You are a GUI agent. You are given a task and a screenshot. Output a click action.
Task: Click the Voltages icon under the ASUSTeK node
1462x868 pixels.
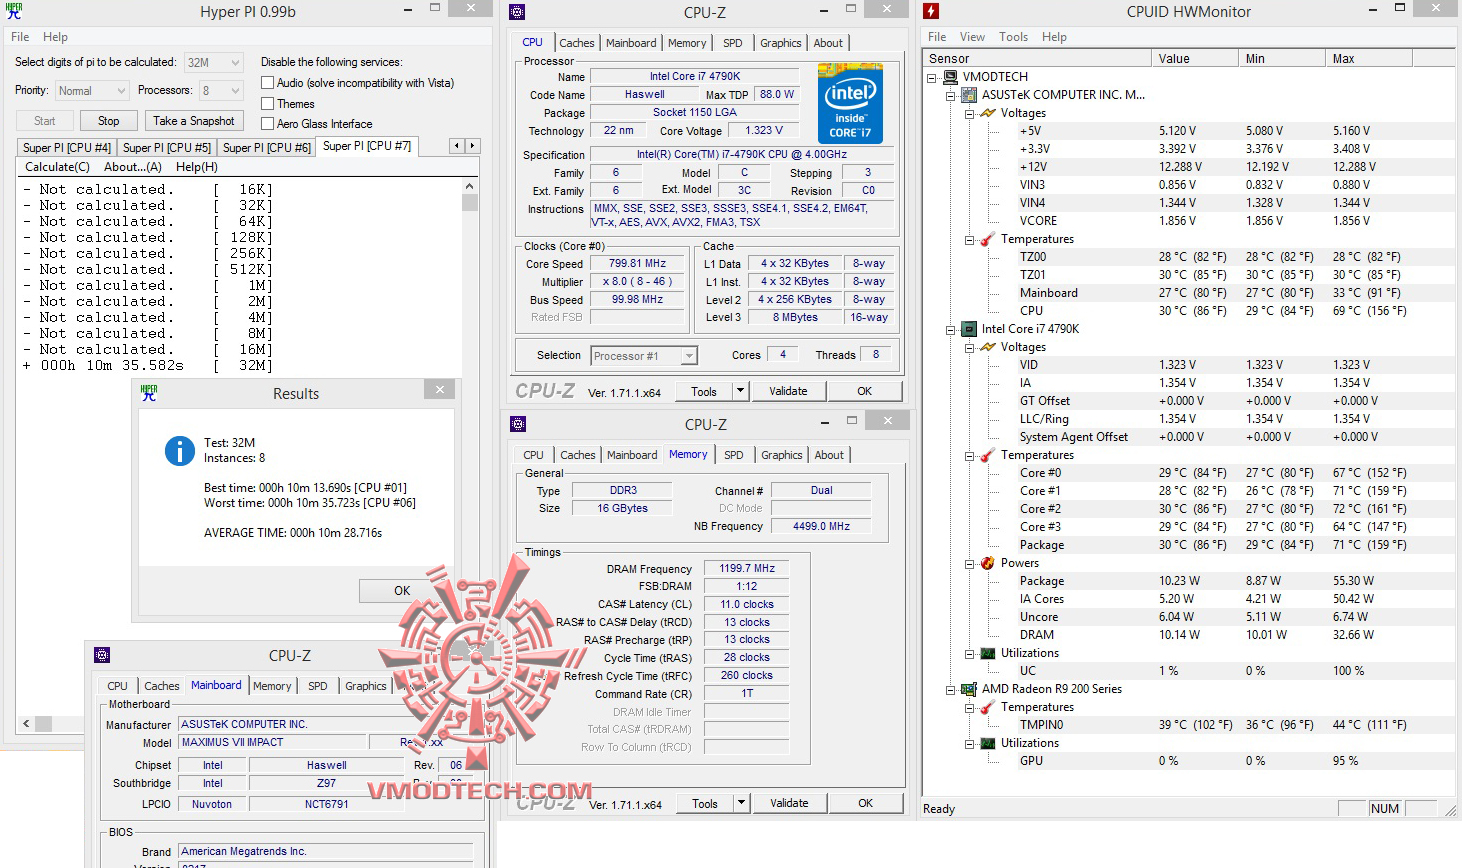[x=988, y=113]
